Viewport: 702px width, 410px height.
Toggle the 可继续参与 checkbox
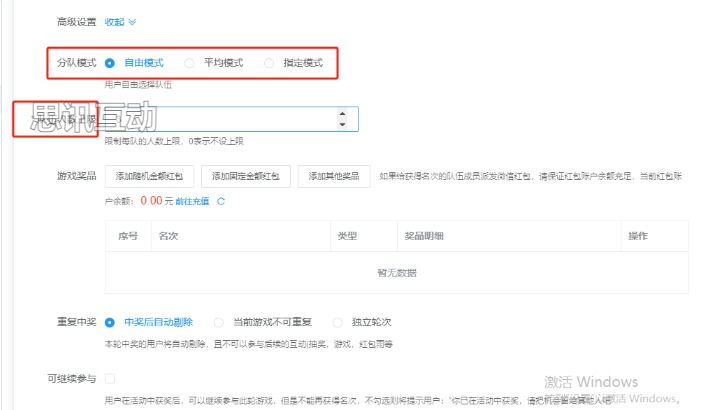(x=110, y=379)
